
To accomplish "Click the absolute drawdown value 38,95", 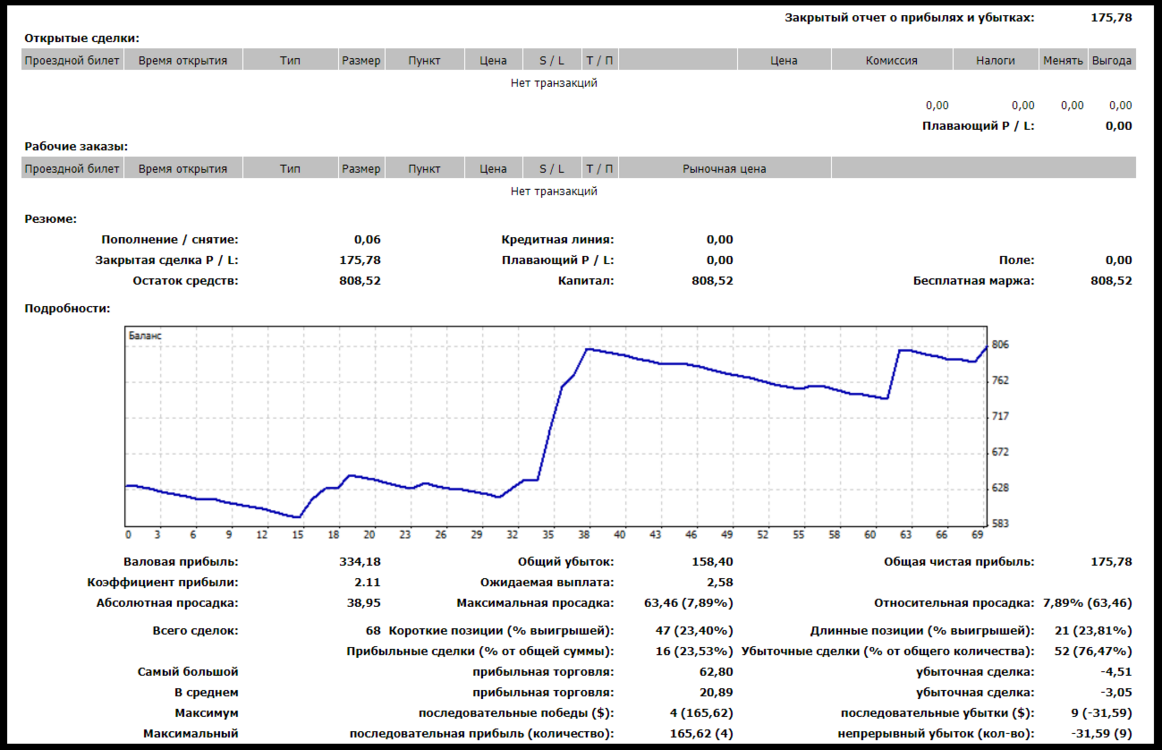I will [x=363, y=603].
